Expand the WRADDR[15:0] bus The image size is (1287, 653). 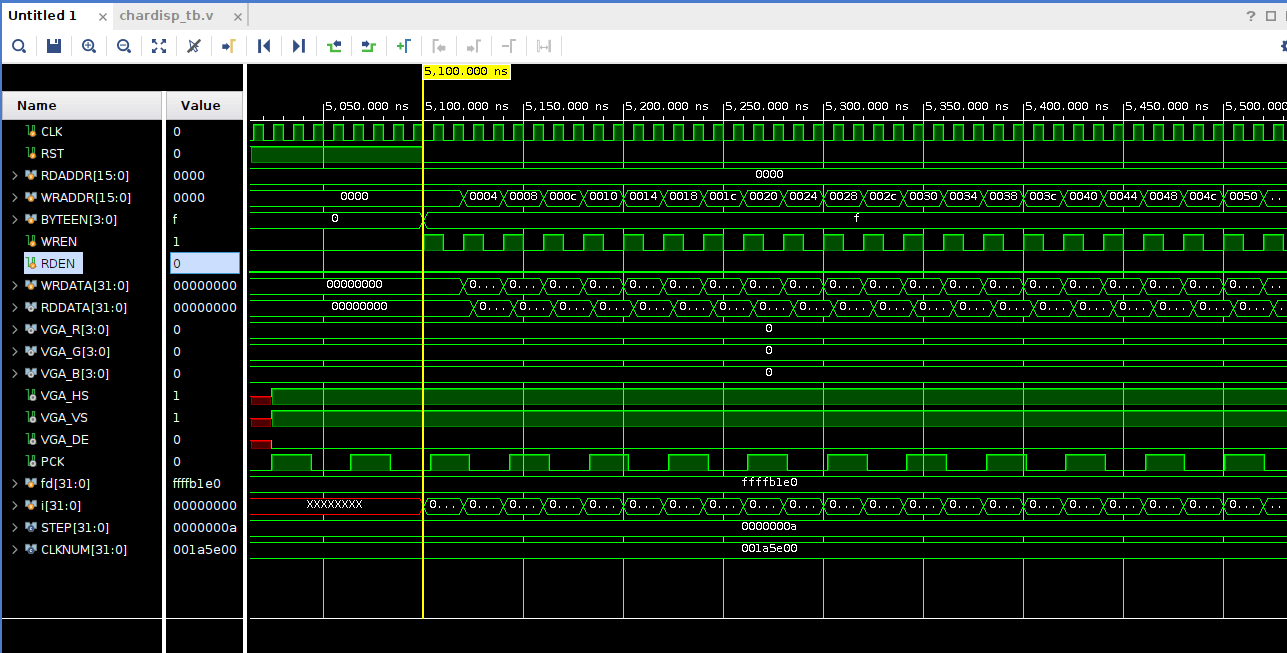tap(14, 197)
